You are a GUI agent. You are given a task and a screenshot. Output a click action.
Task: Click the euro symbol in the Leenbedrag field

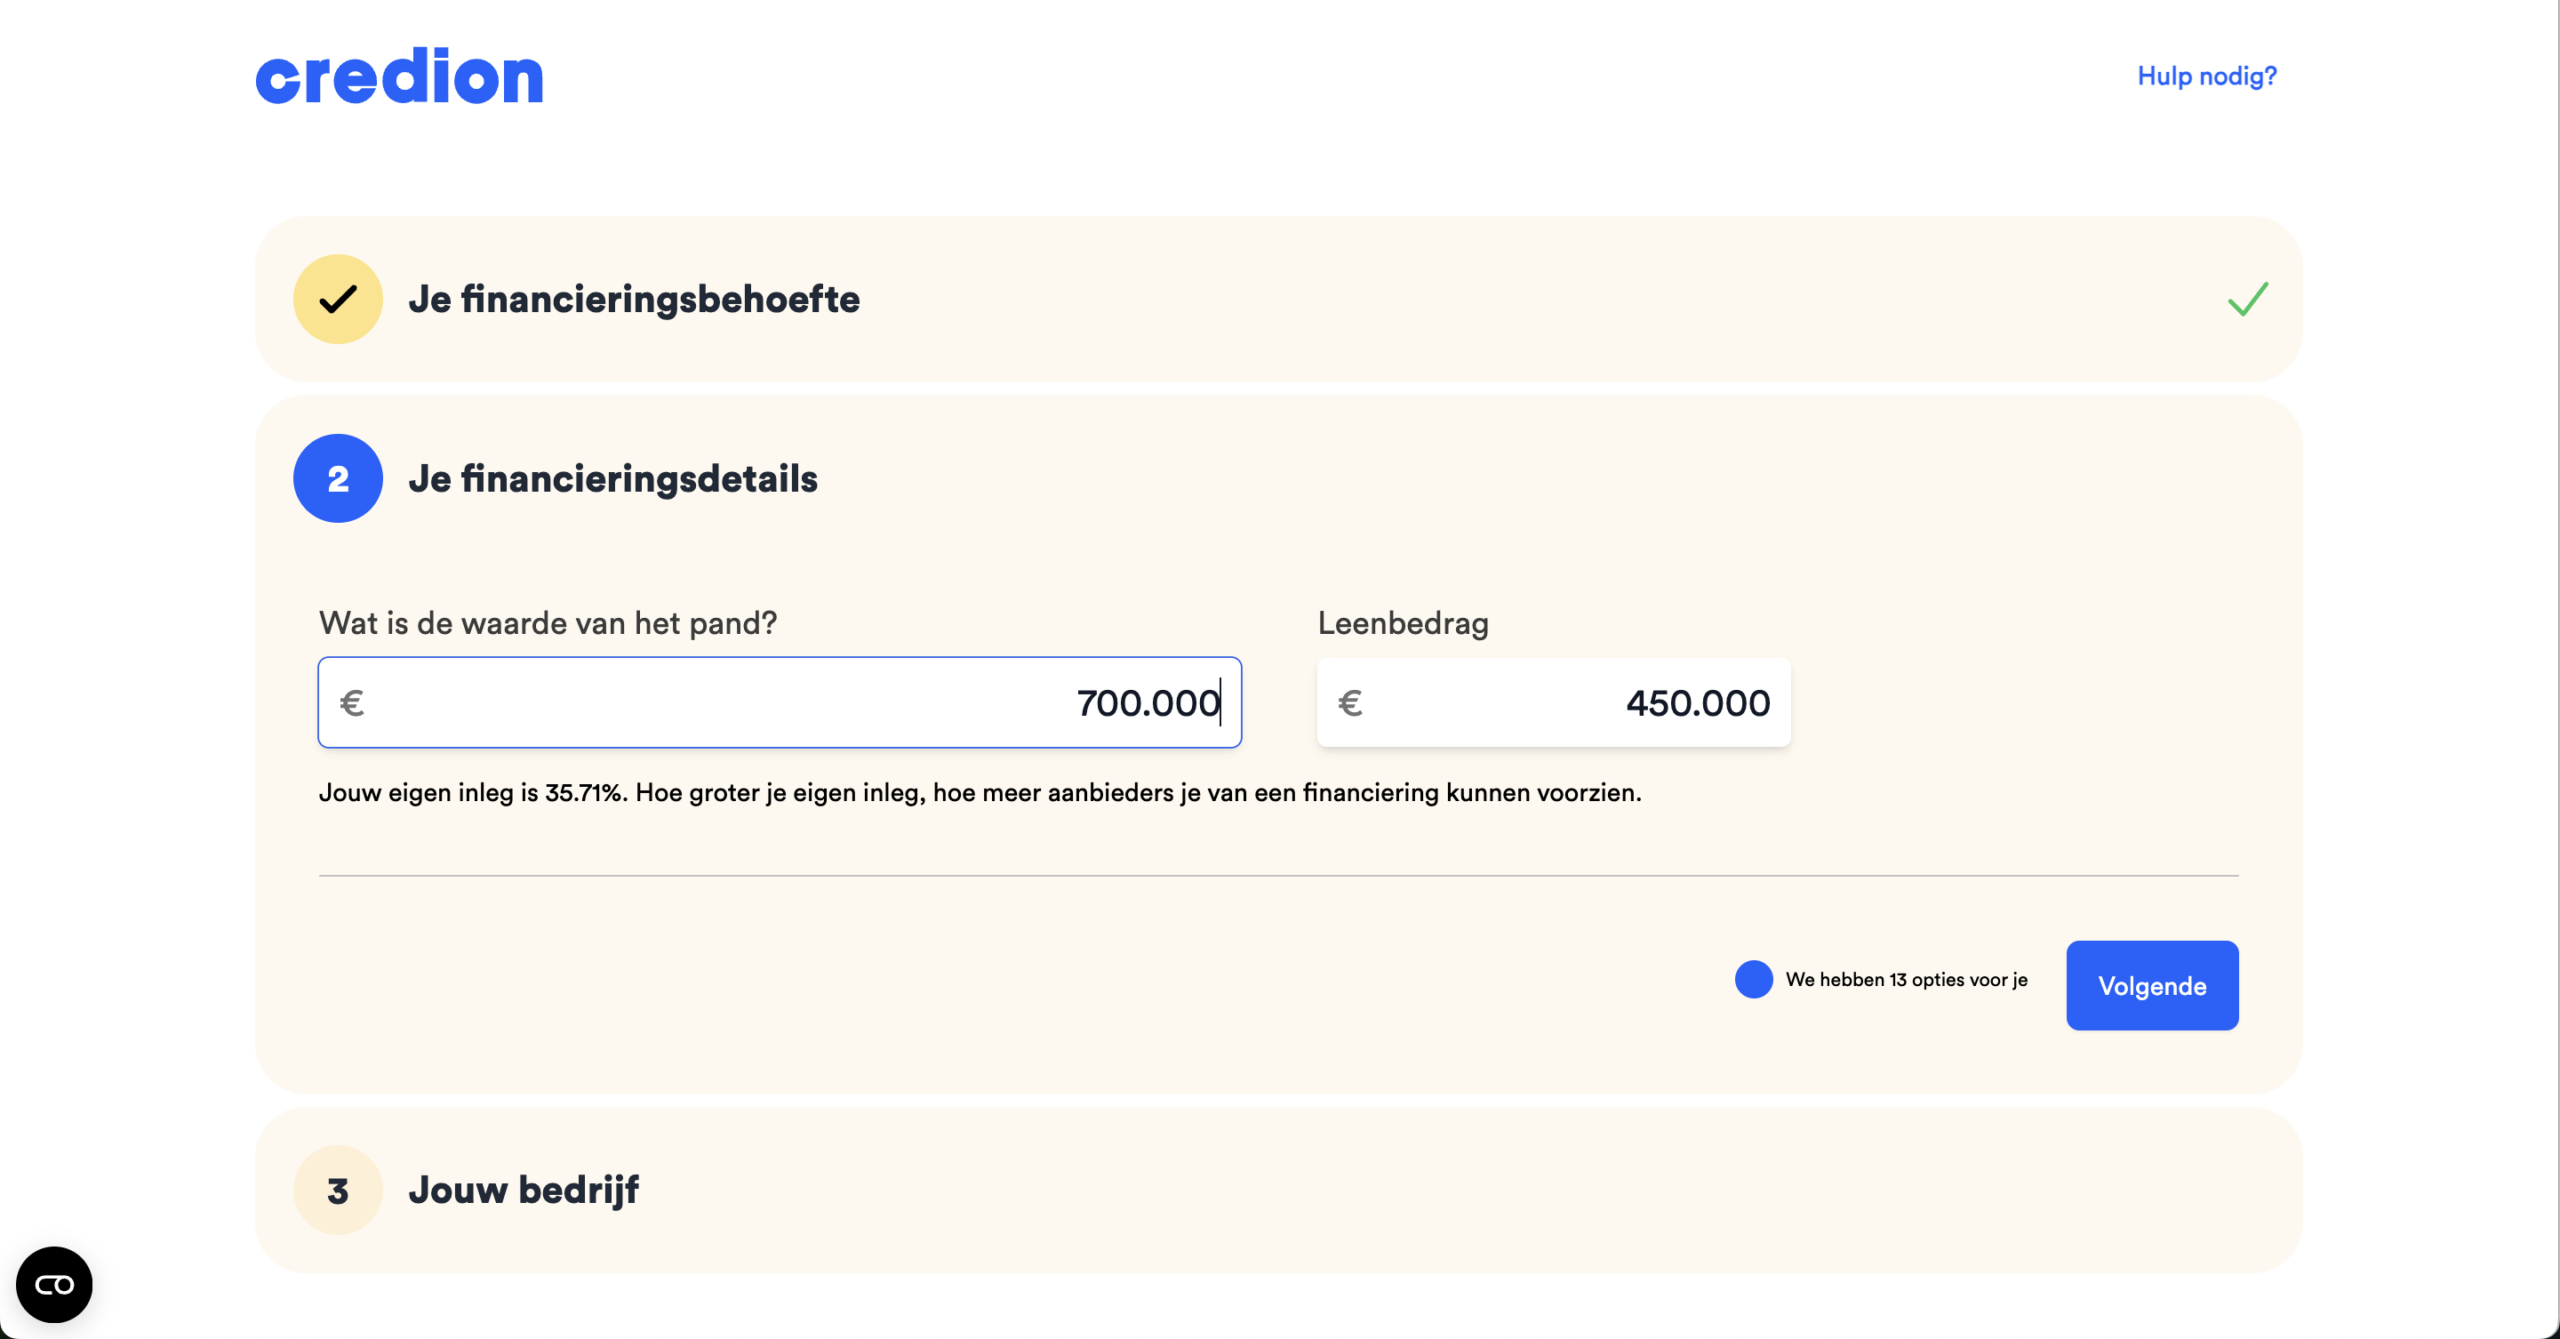tap(1350, 702)
